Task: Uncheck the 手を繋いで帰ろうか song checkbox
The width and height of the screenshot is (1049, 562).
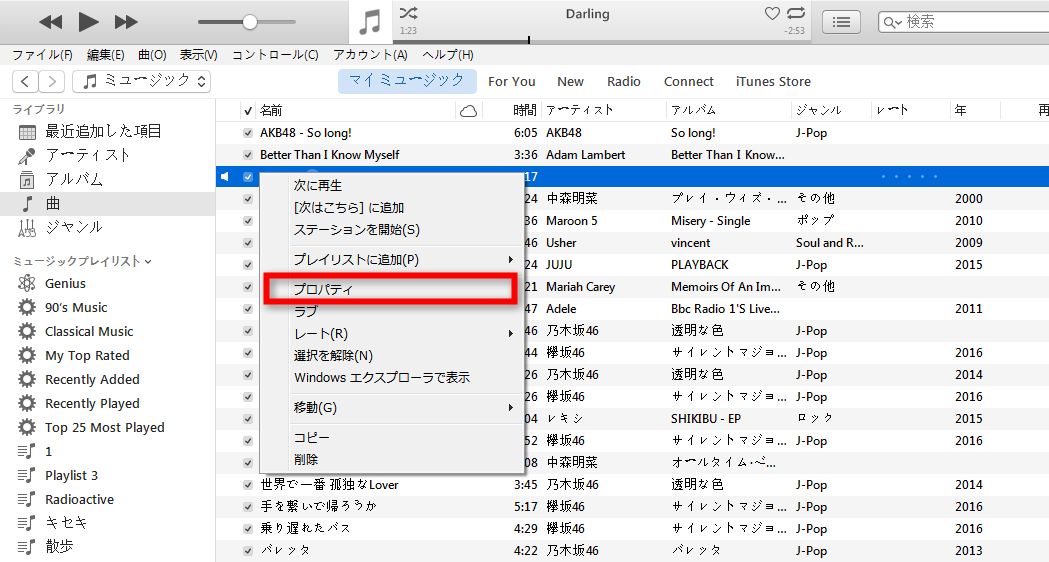Action: click(x=248, y=507)
